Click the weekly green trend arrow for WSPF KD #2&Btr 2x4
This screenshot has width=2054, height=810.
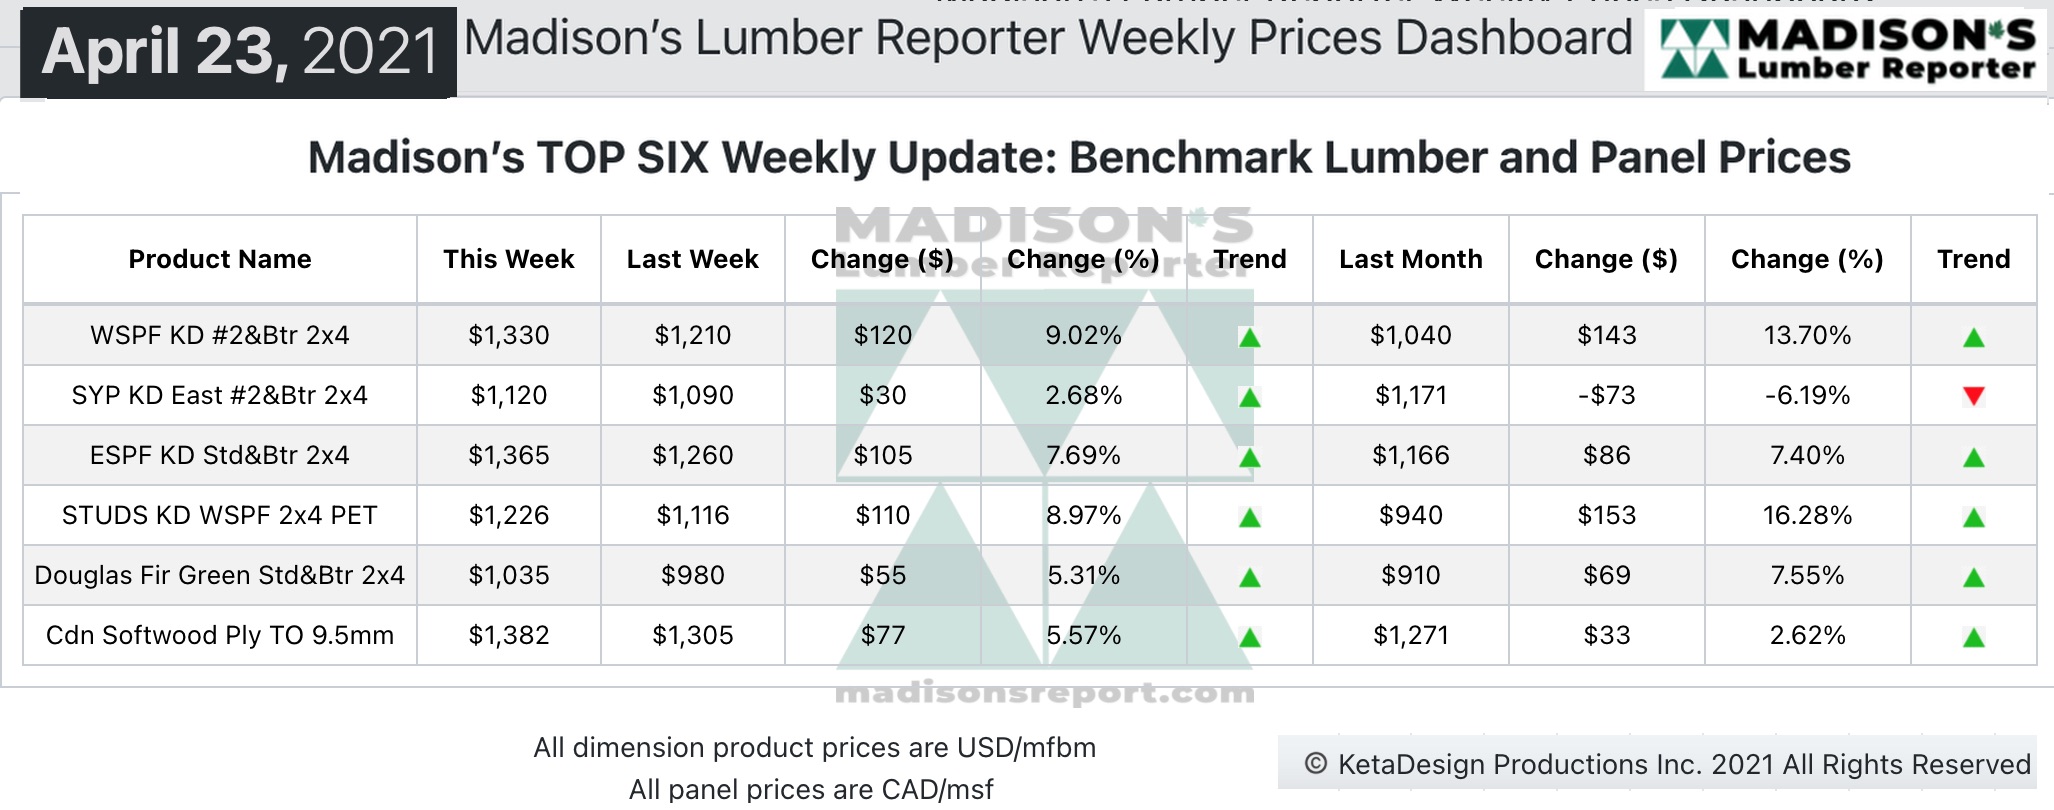1249,337
